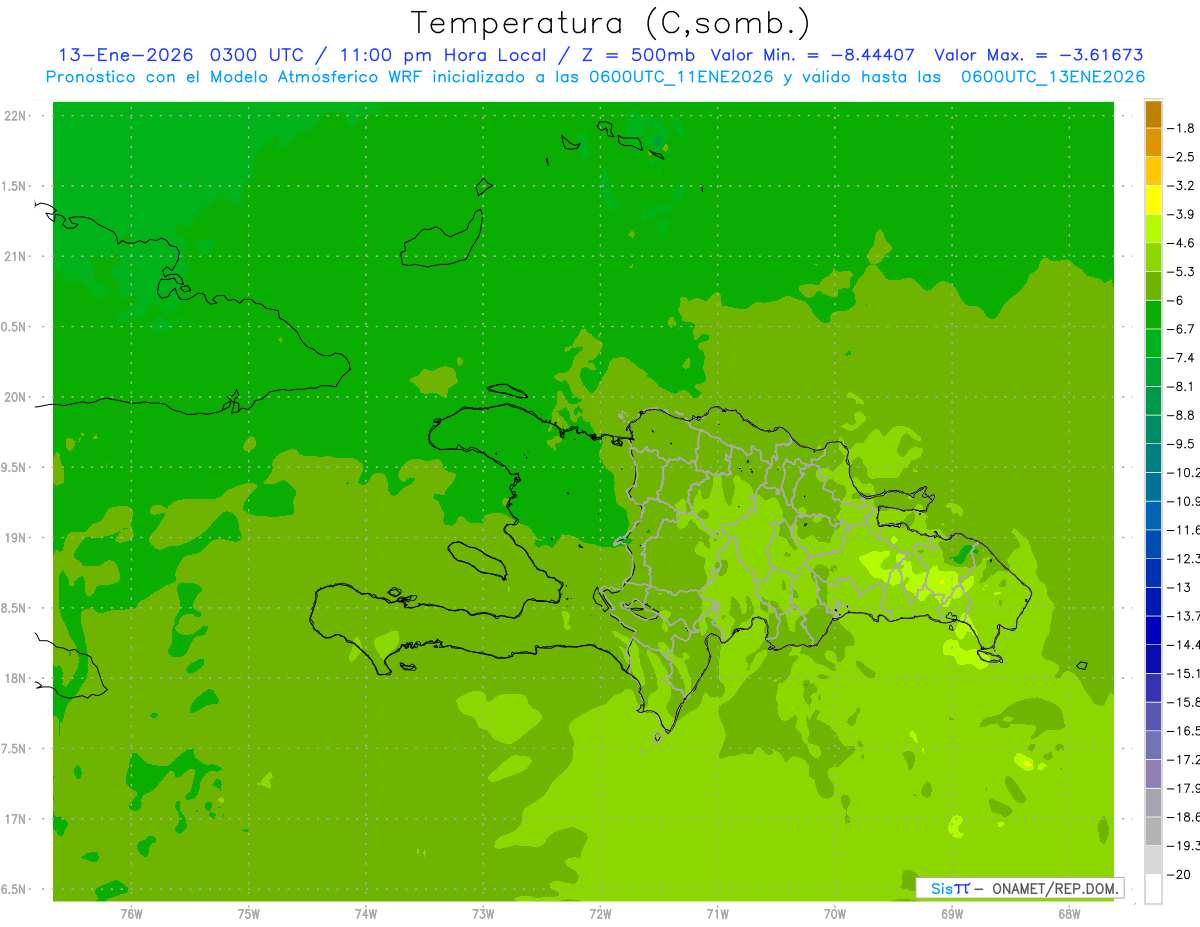Screen dimensions: 1200x927
Task: Select the "74W" longitude label
Action: pyautogui.click(x=366, y=914)
